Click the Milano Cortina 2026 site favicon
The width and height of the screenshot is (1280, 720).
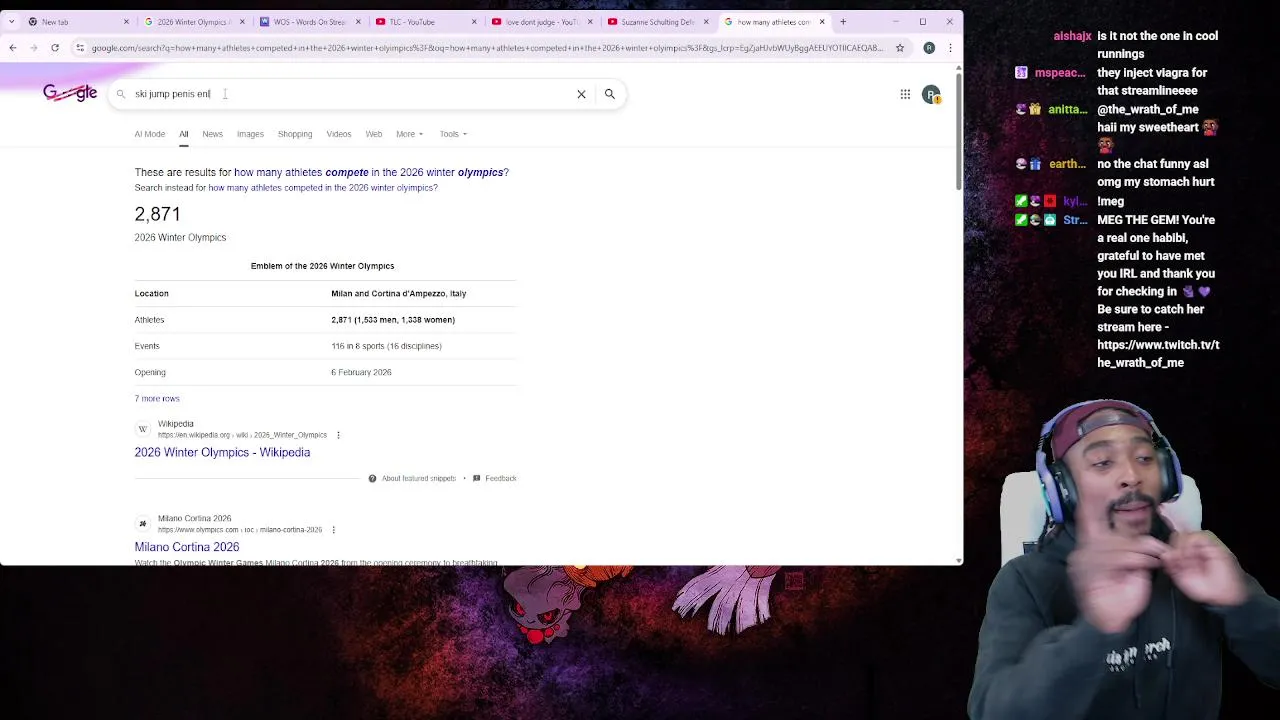coord(142,524)
